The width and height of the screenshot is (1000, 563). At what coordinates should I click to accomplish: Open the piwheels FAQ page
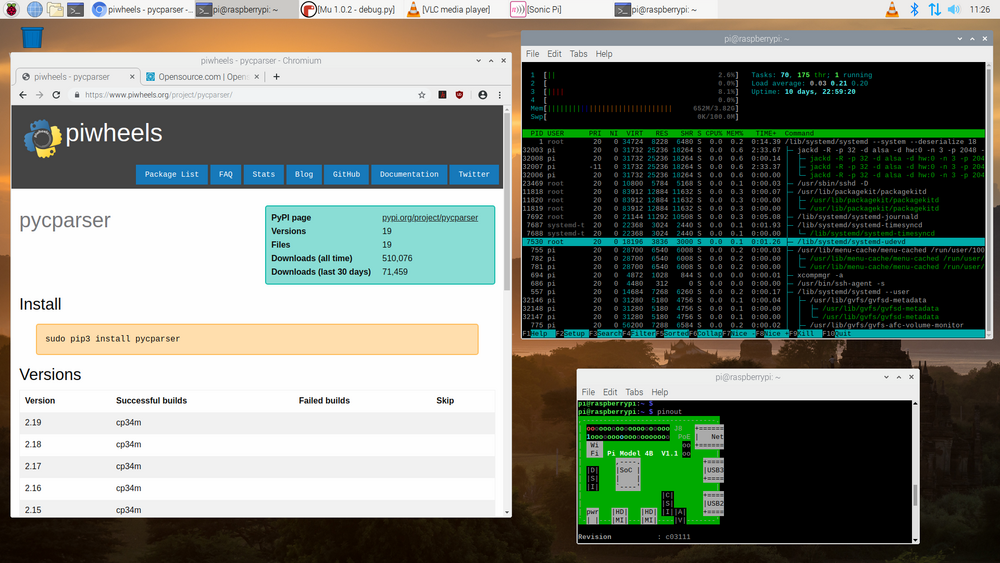click(x=226, y=174)
